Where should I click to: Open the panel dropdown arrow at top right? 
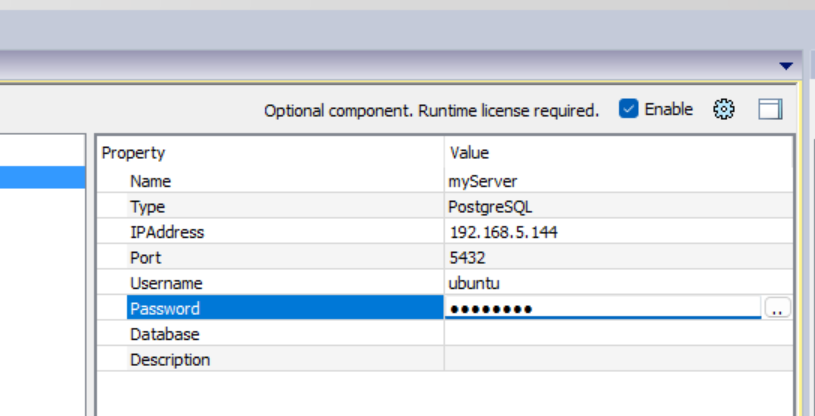point(786,66)
